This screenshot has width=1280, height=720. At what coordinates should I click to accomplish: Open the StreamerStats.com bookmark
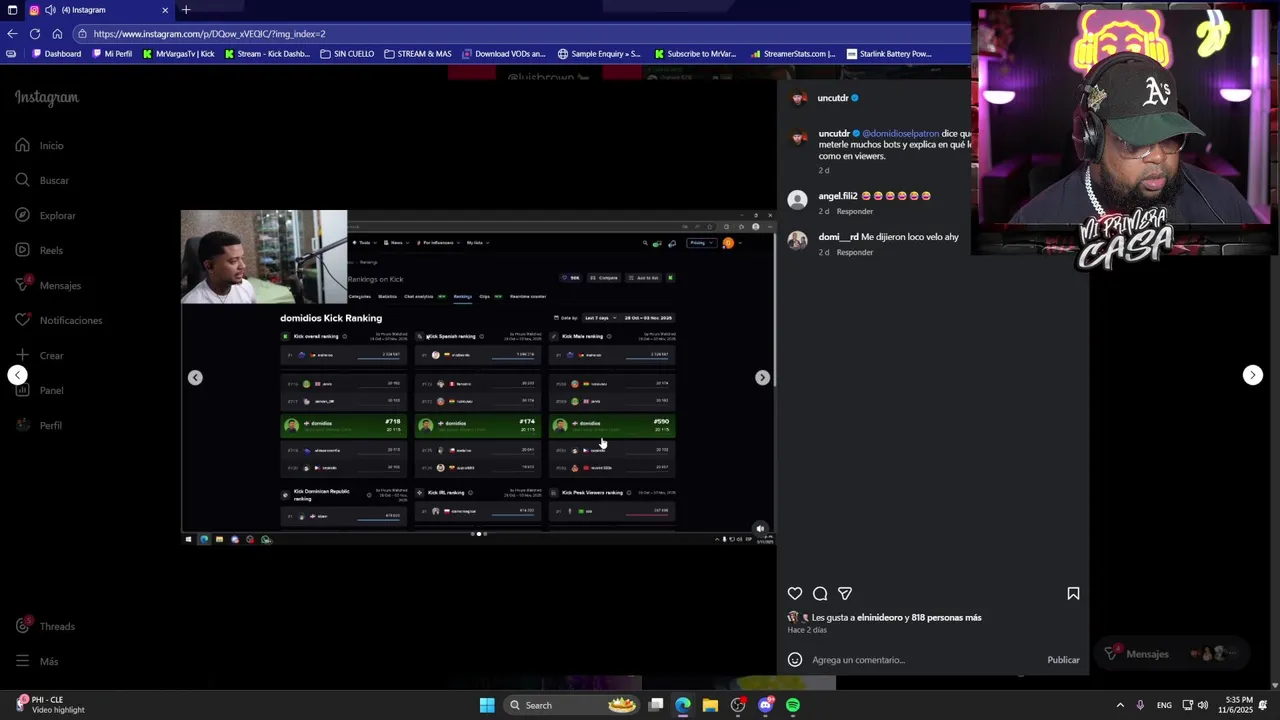tap(792, 54)
